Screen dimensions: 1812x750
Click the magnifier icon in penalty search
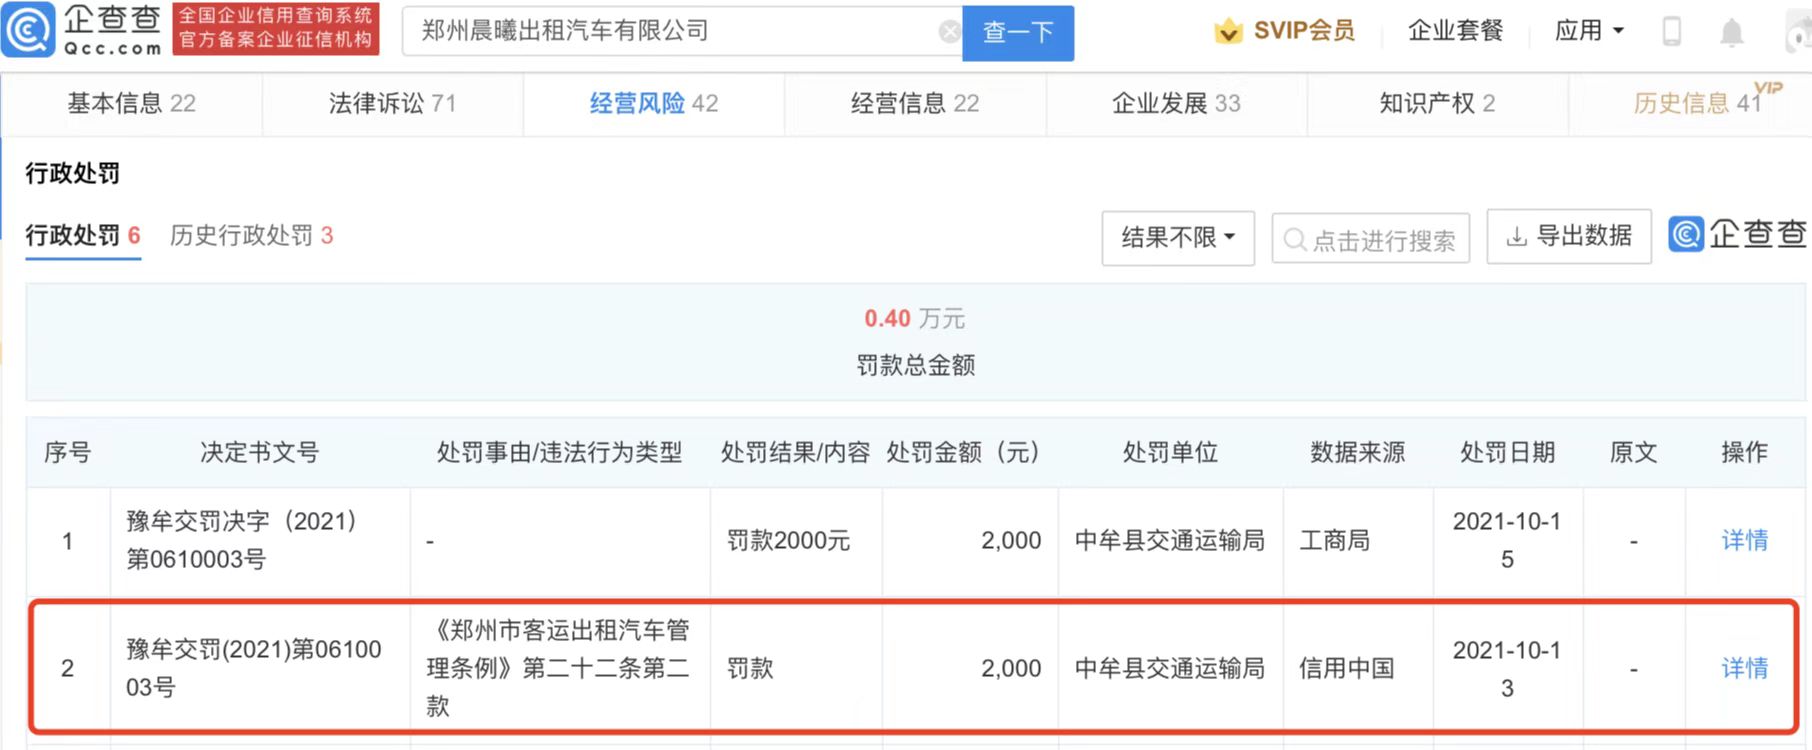pos(1295,240)
